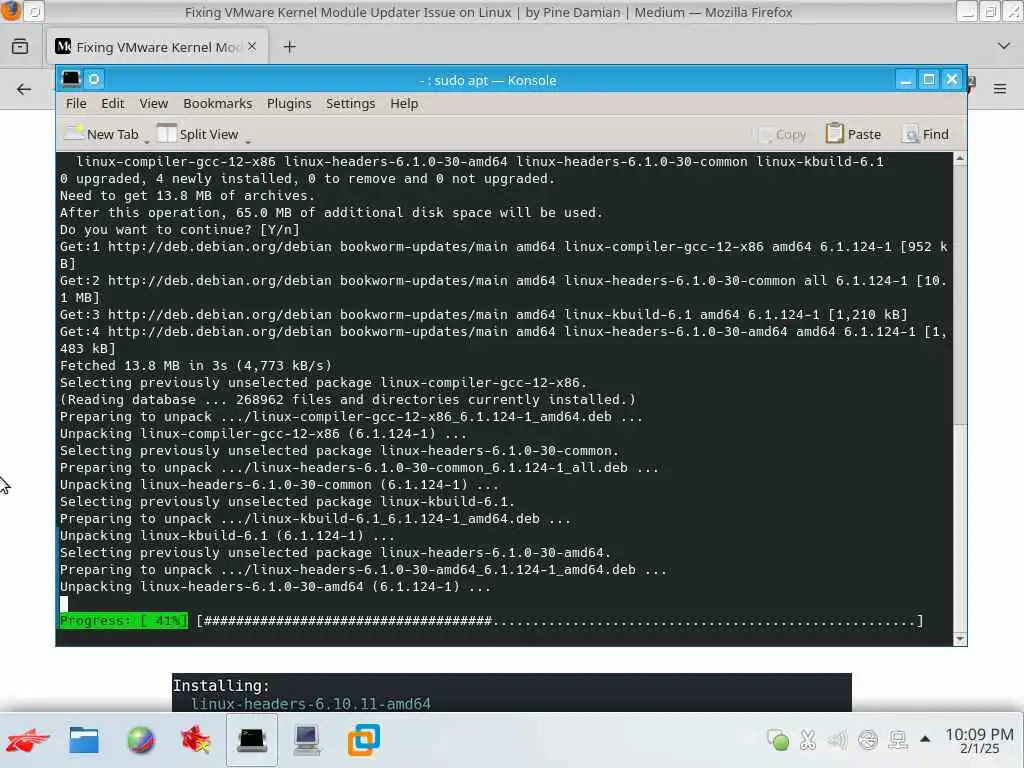Select the Fixing VMware Kernel Module tab
Viewport: 1024px width, 768px height.
[157, 47]
